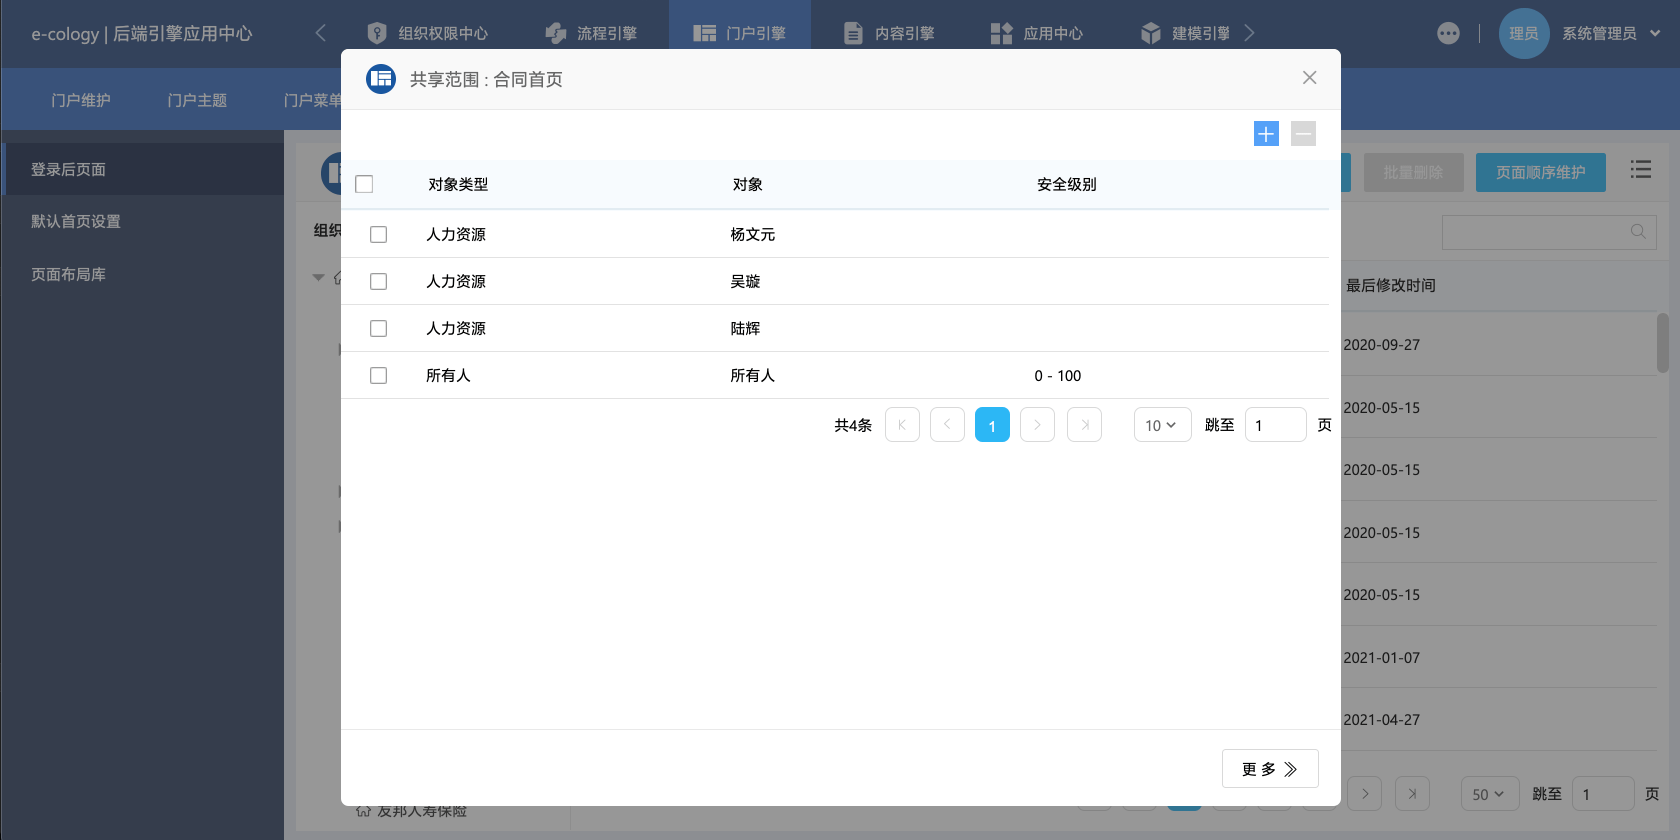The height and width of the screenshot is (840, 1680).
Task: Open the 10 per page dropdown
Action: 1162,425
